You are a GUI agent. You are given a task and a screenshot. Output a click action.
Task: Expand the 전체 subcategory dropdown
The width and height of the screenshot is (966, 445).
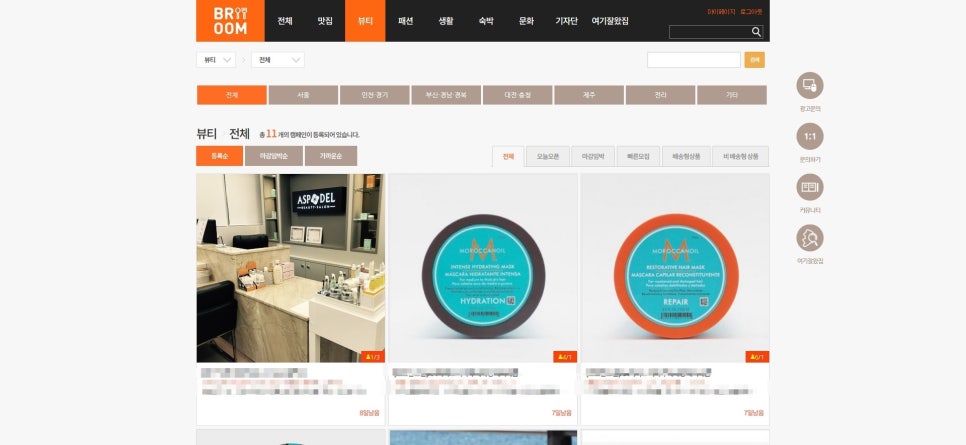pyautogui.click(x=277, y=60)
